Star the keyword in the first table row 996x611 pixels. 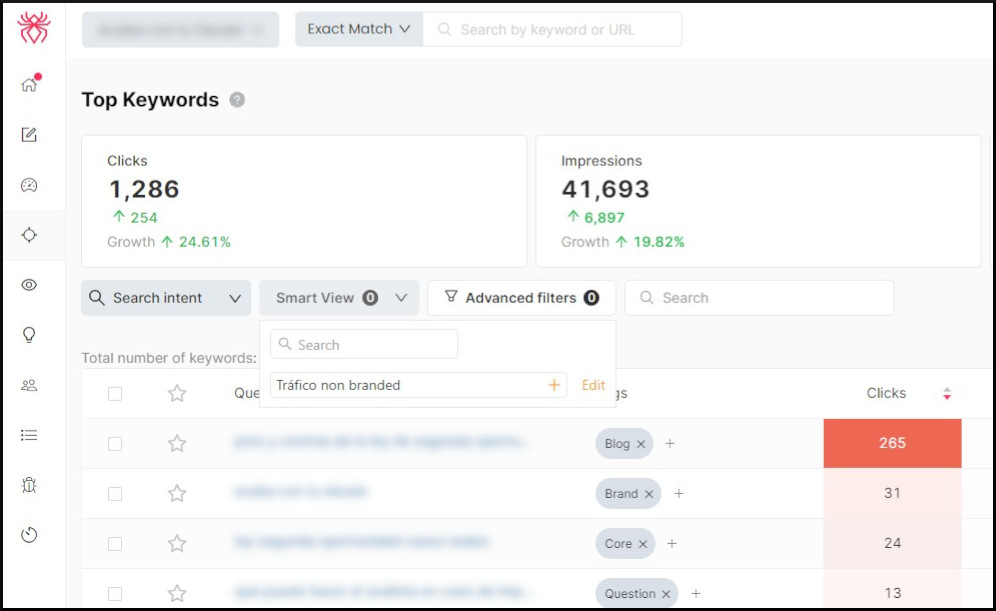[x=177, y=443]
